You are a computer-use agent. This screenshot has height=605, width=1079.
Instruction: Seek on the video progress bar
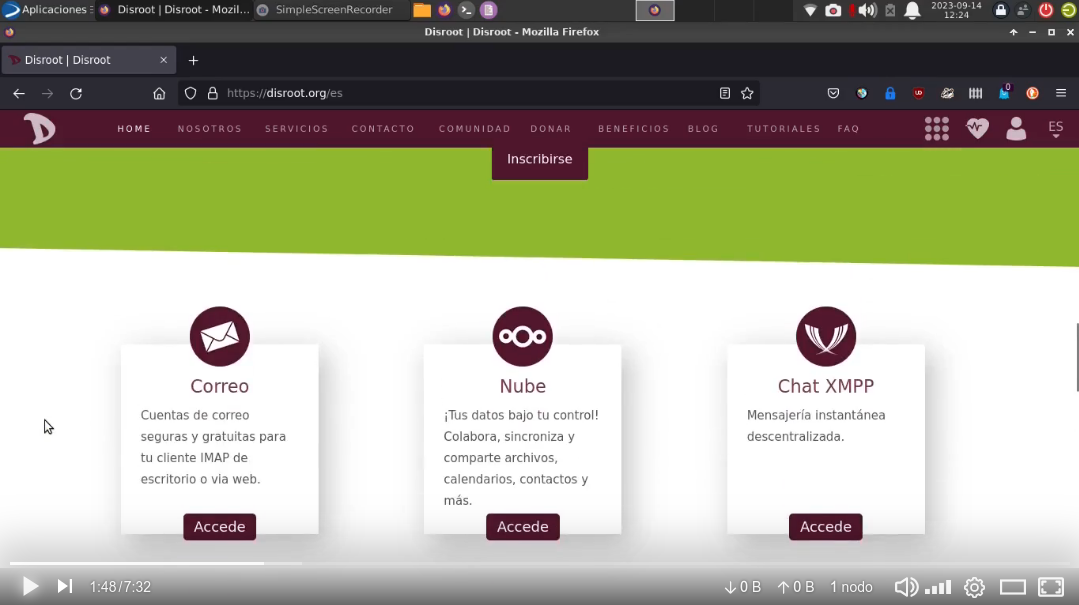click(x=540, y=563)
